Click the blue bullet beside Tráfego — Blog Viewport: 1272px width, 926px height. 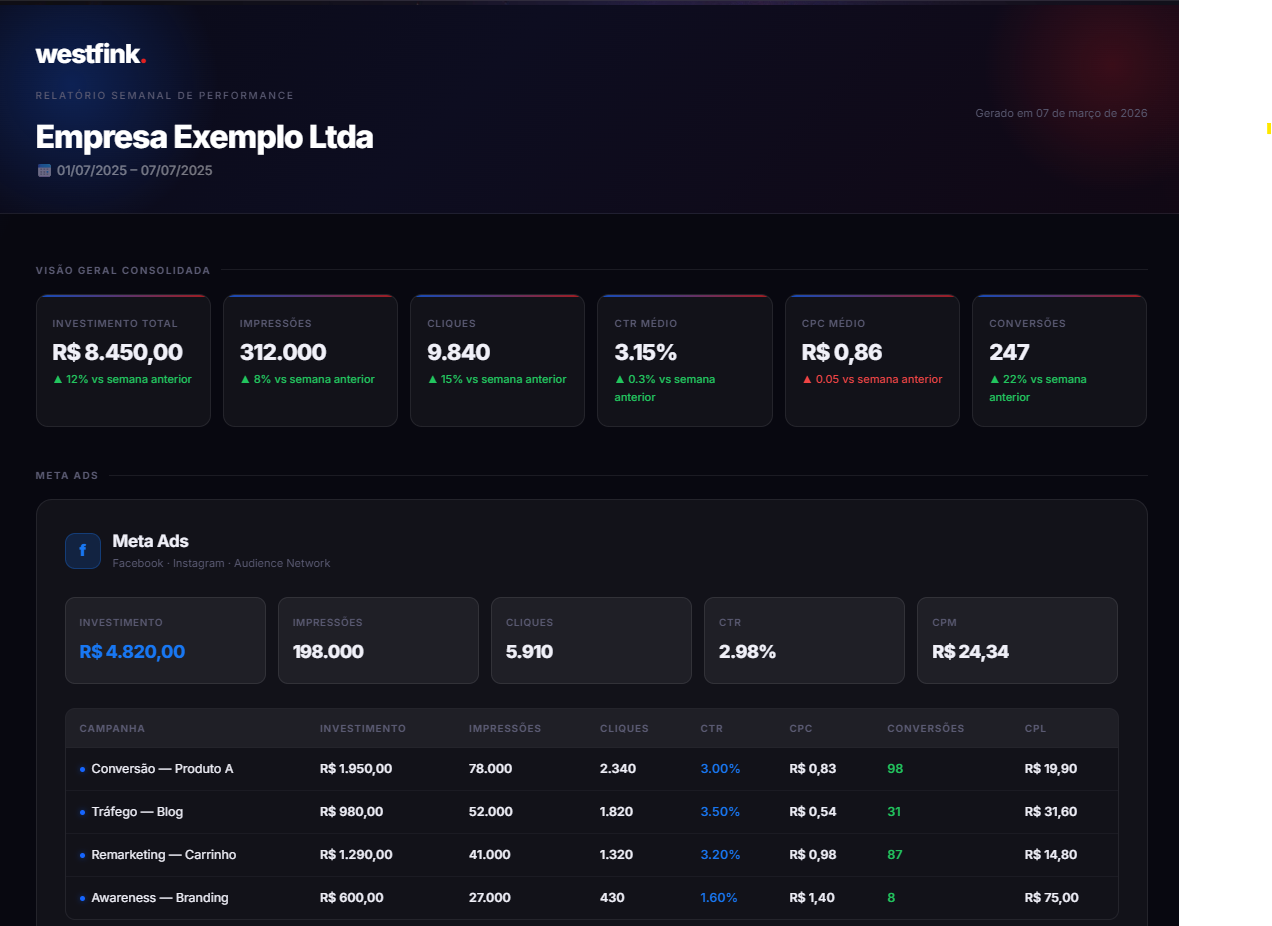[82, 812]
